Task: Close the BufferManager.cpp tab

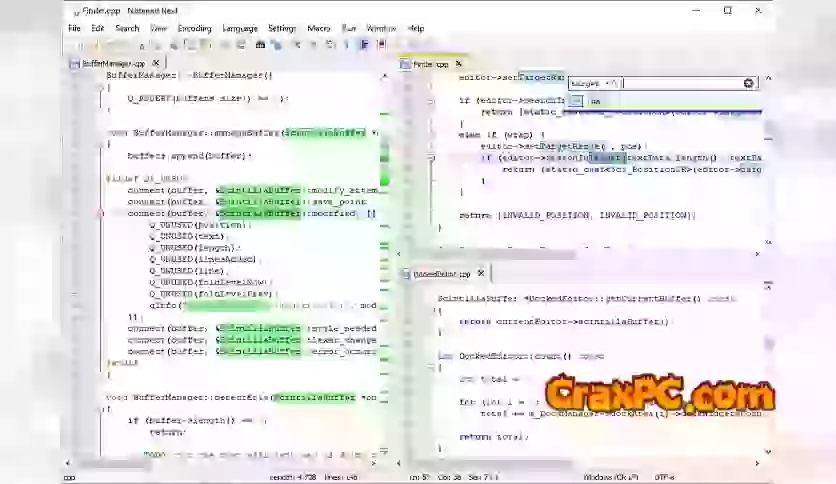Action: click(154, 63)
